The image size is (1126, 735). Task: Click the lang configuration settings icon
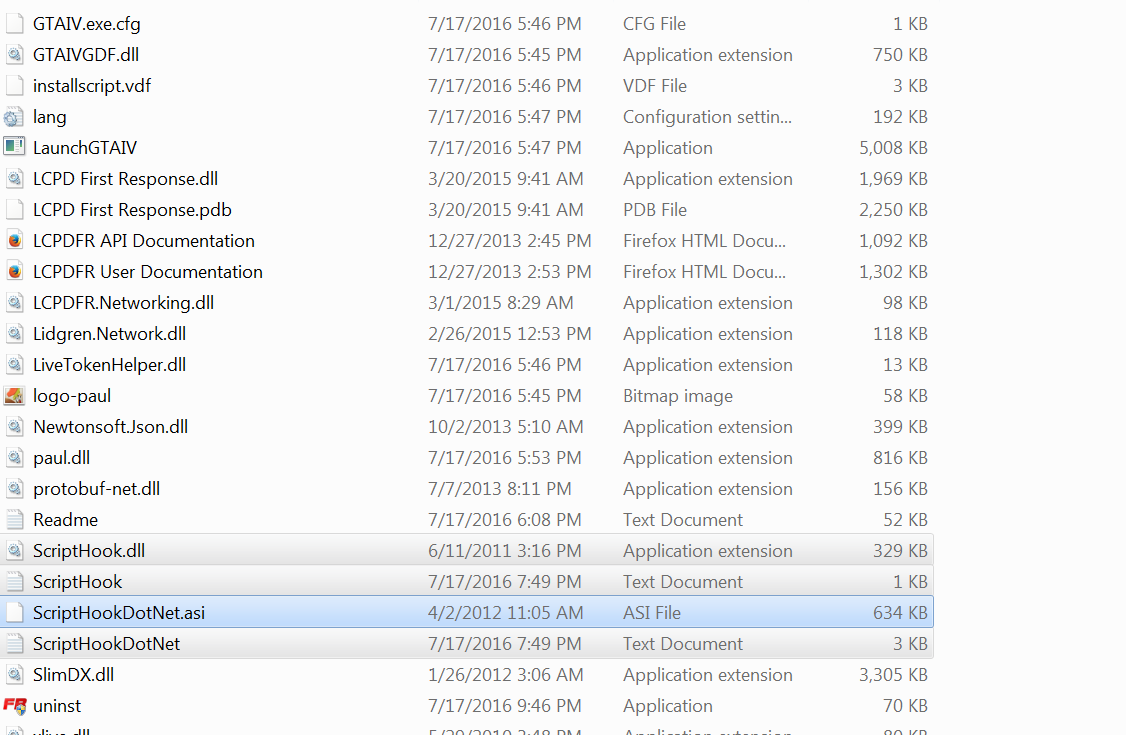[x=14, y=117]
